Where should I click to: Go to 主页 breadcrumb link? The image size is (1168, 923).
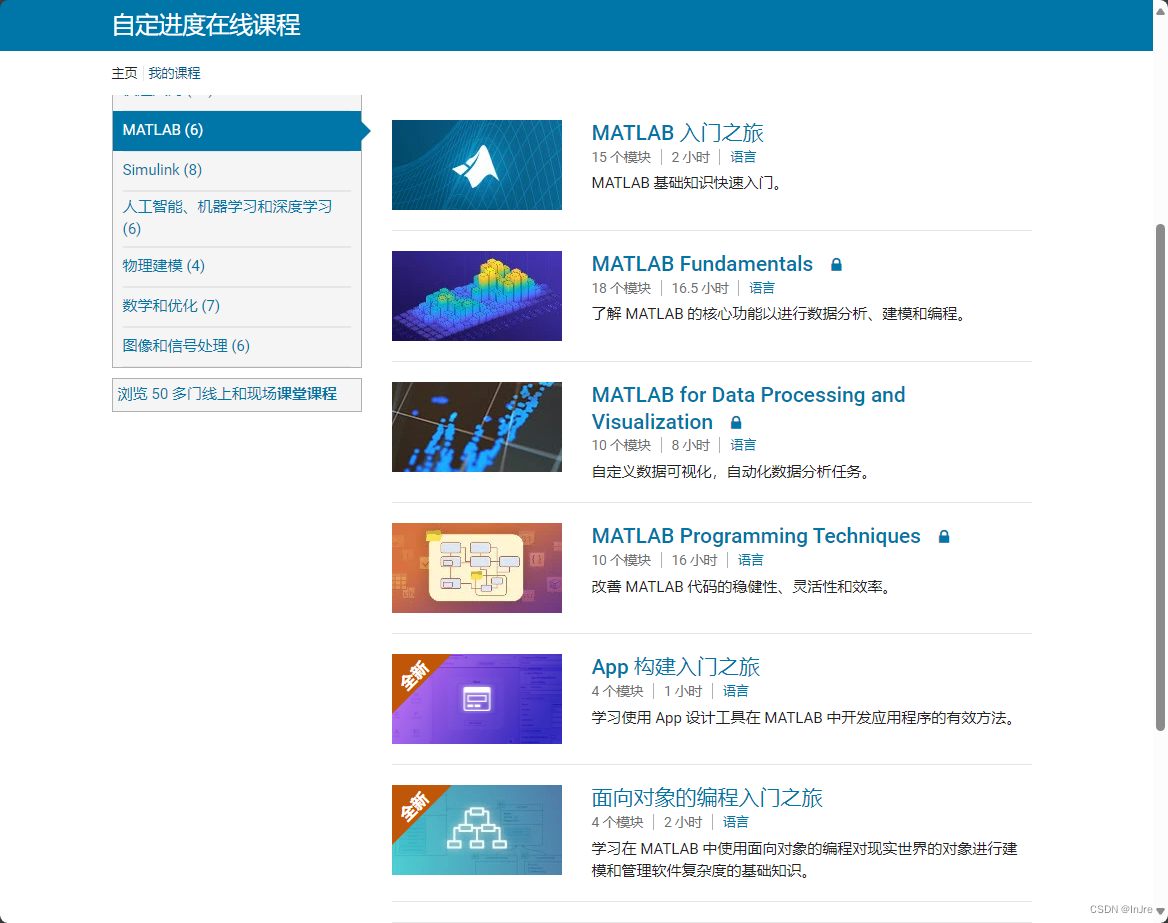pyautogui.click(x=124, y=73)
